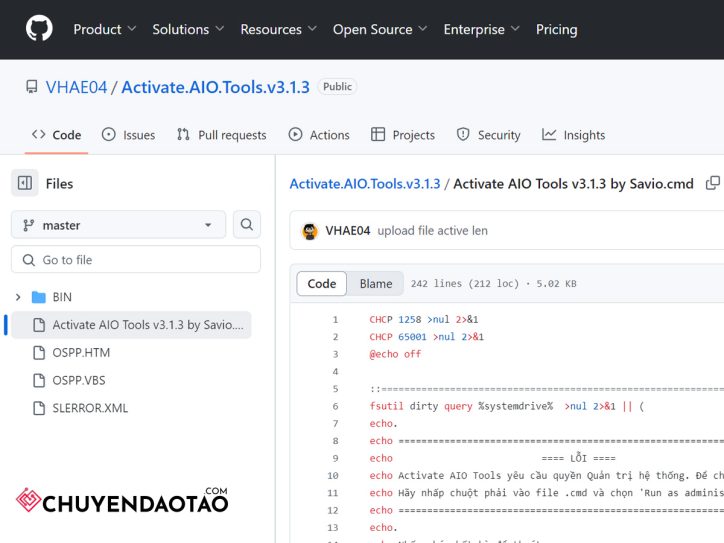Open the Insights tab

[x=573, y=135]
